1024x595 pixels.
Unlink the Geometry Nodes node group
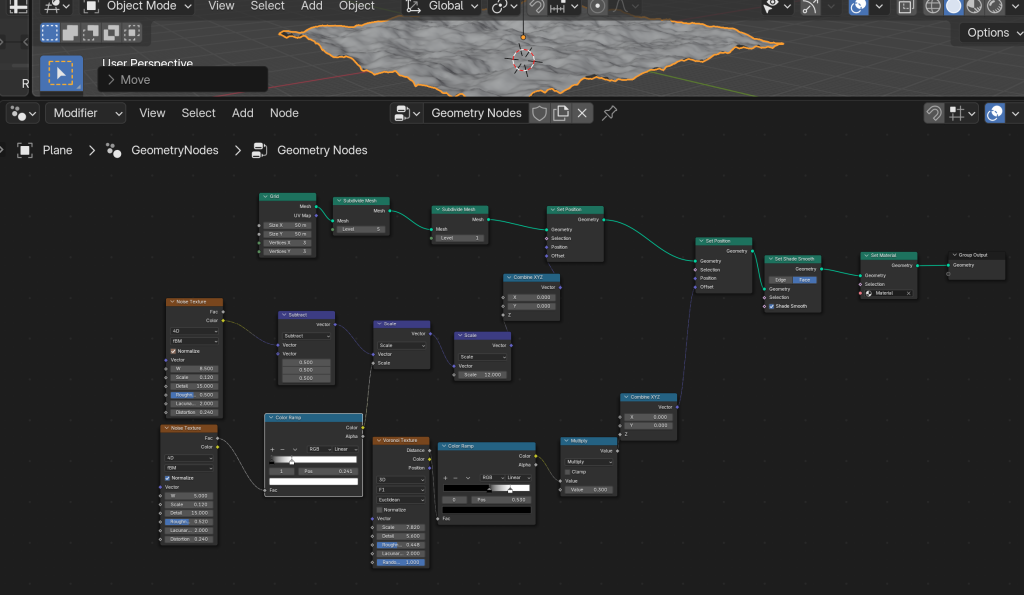click(583, 113)
